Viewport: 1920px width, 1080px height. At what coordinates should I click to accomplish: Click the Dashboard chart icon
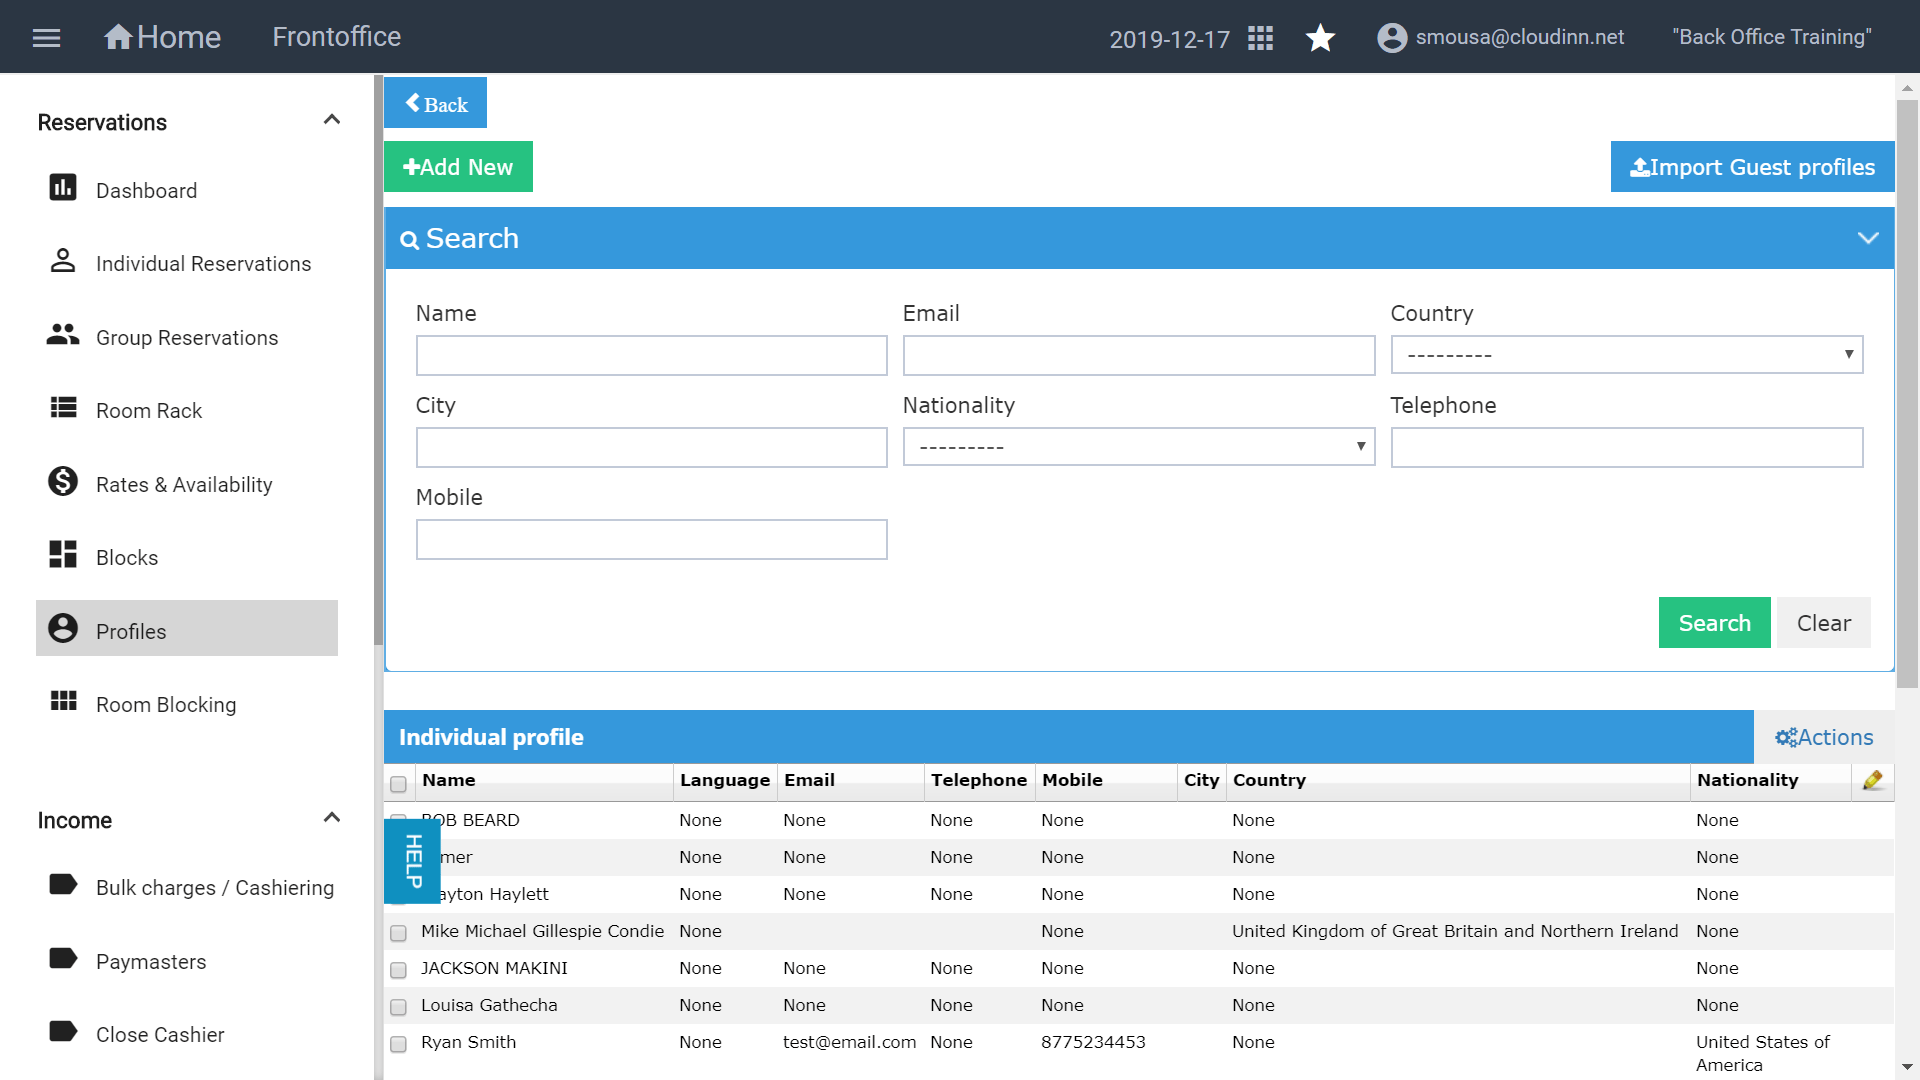point(63,187)
